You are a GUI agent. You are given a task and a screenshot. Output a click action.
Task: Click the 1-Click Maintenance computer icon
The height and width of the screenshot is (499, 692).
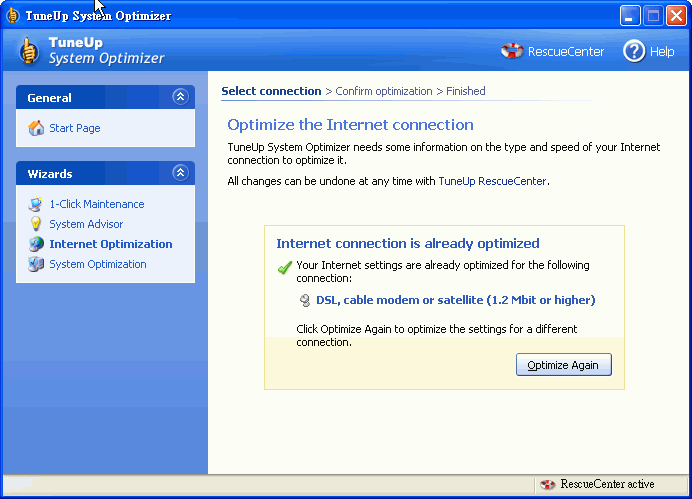tap(35, 204)
